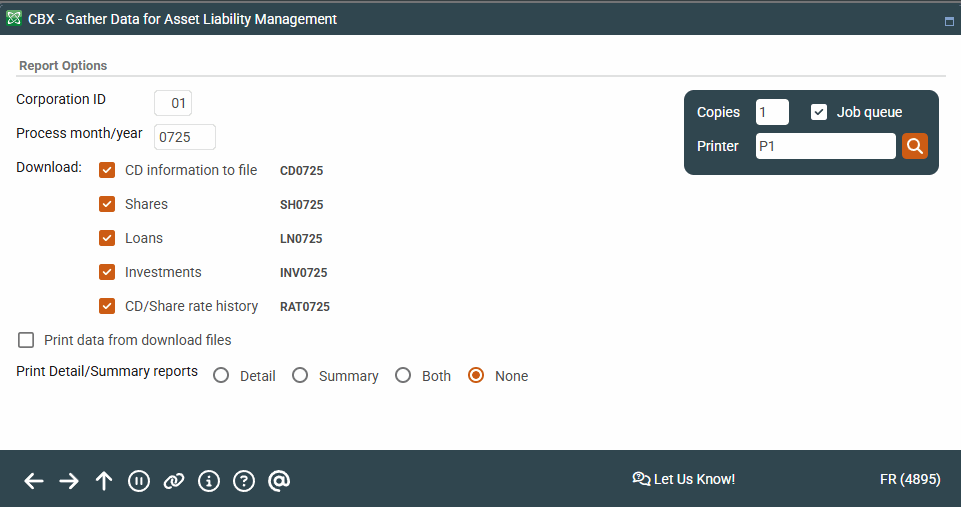This screenshot has width=961, height=507.
Task: Open the question mark help icon
Action: (x=244, y=481)
